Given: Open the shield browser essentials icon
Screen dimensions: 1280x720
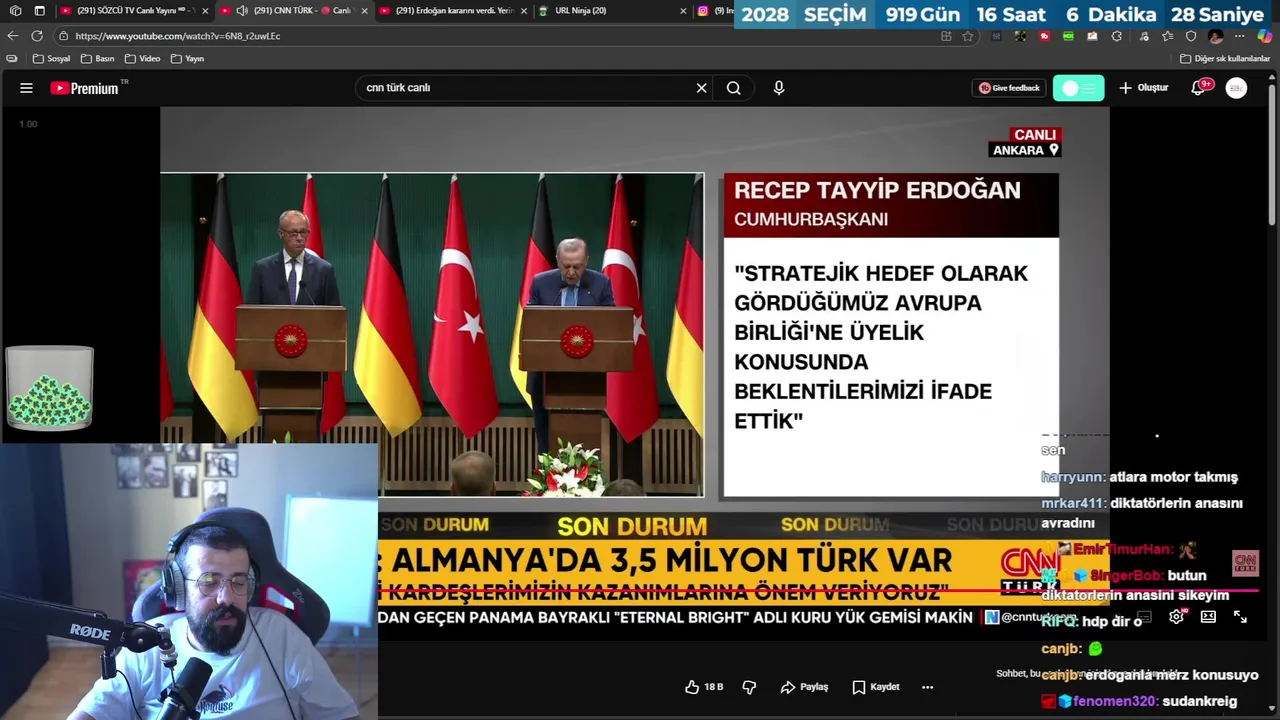Looking at the screenshot, I should tap(1191, 36).
